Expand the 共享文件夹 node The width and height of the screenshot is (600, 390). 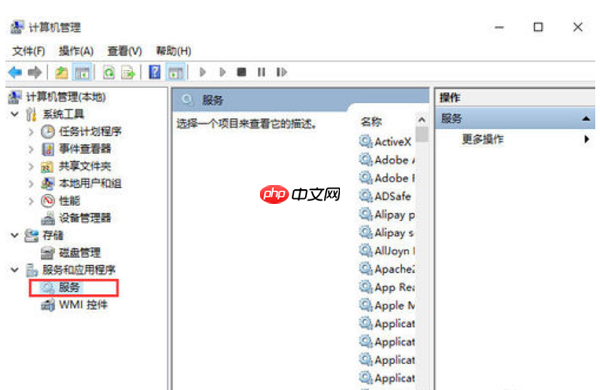[x=31, y=166]
